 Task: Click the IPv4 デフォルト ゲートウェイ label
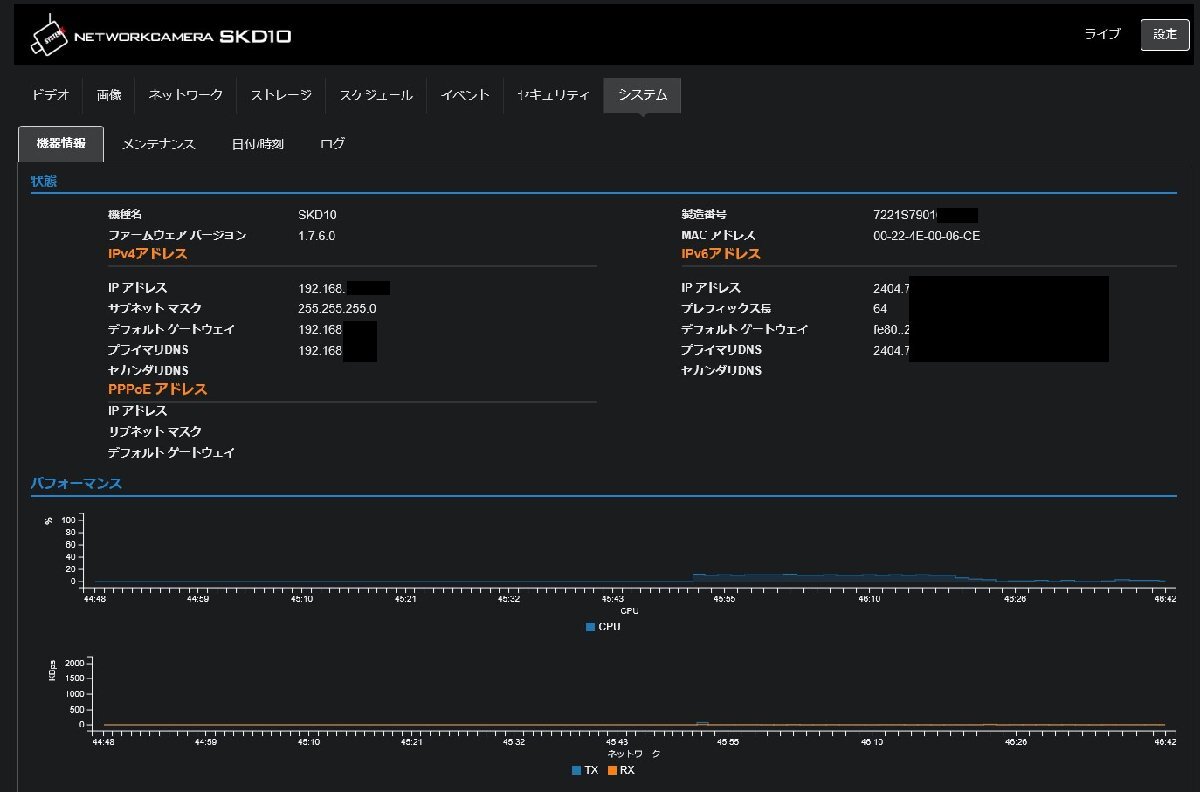pyautogui.click(x=171, y=330)
